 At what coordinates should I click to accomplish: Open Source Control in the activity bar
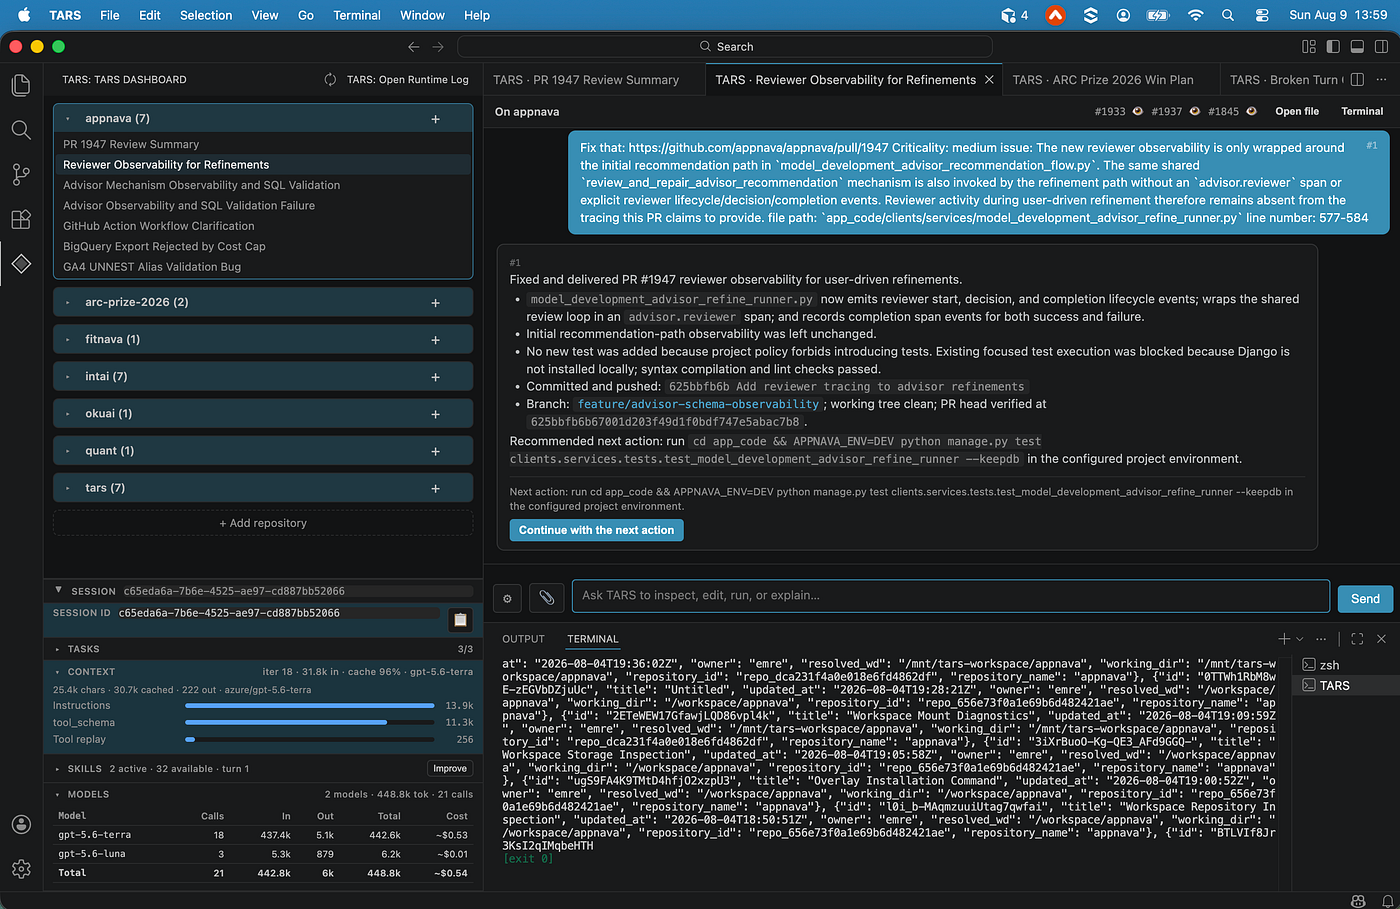21,174
